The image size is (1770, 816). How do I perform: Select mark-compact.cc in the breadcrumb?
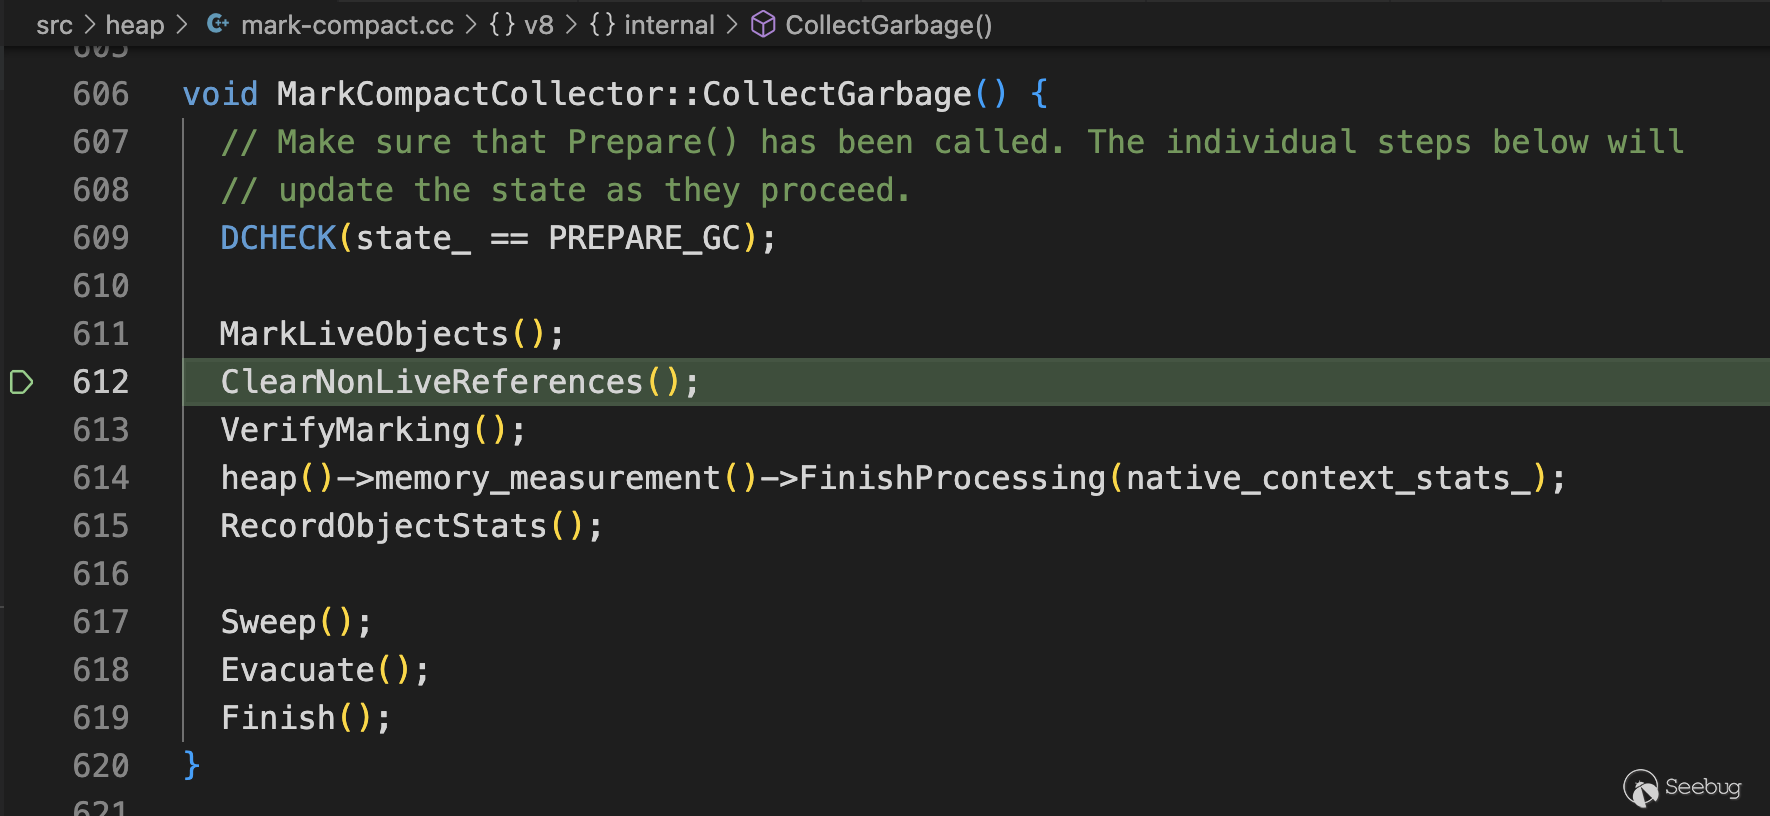tap(347, 25)
